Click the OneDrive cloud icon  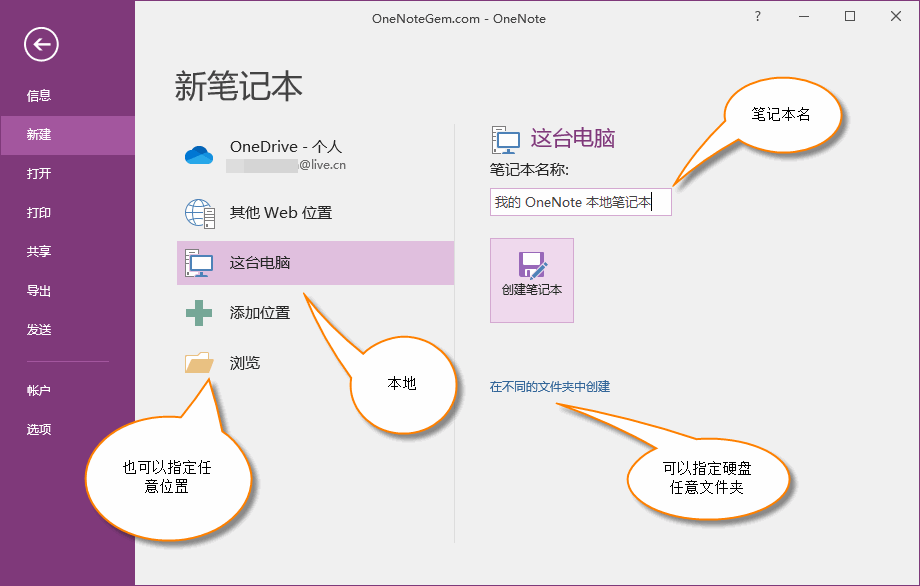click(x=199, y=155)
